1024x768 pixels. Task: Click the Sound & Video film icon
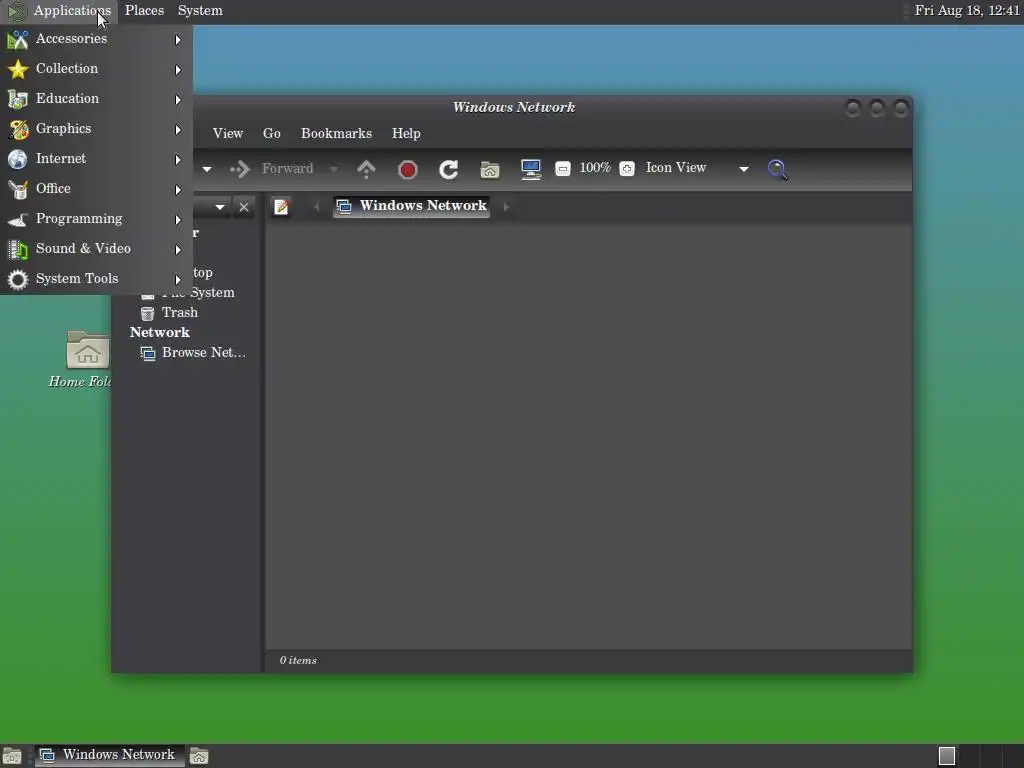[18, 249]
